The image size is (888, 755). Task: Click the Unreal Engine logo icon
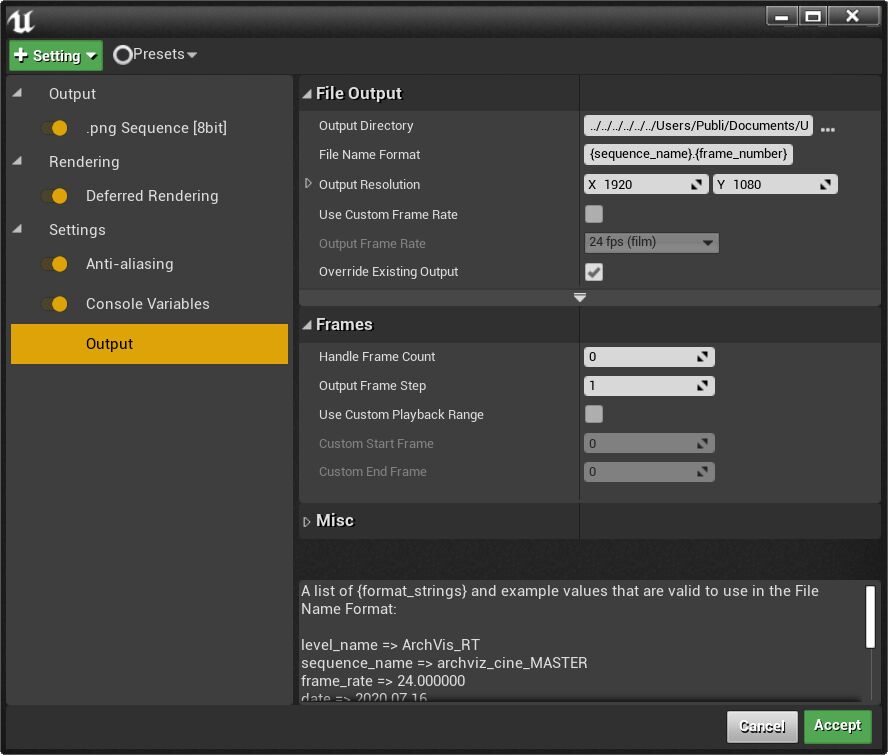tap(20, 18)
